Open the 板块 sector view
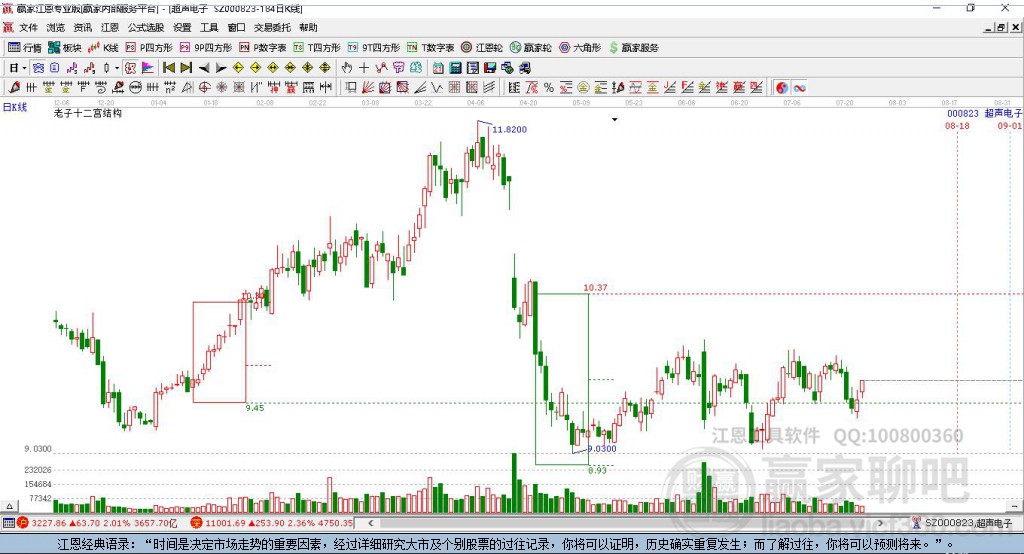1024x554 pixels. point(65,48)
